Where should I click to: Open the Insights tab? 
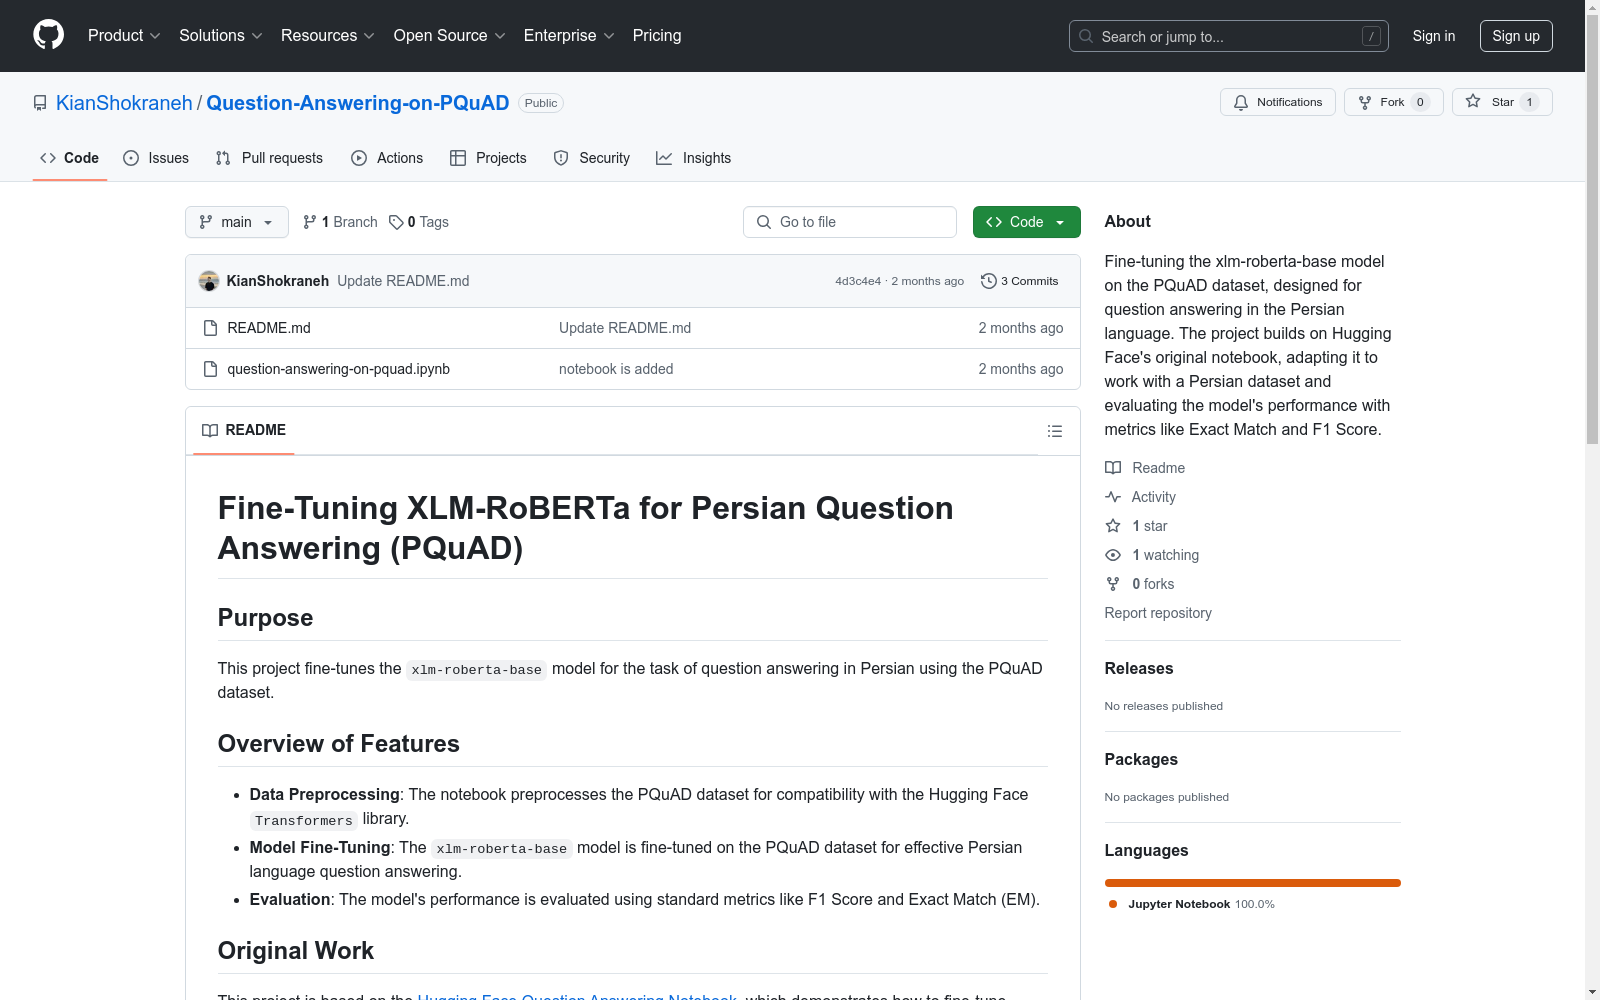(694, 158)
